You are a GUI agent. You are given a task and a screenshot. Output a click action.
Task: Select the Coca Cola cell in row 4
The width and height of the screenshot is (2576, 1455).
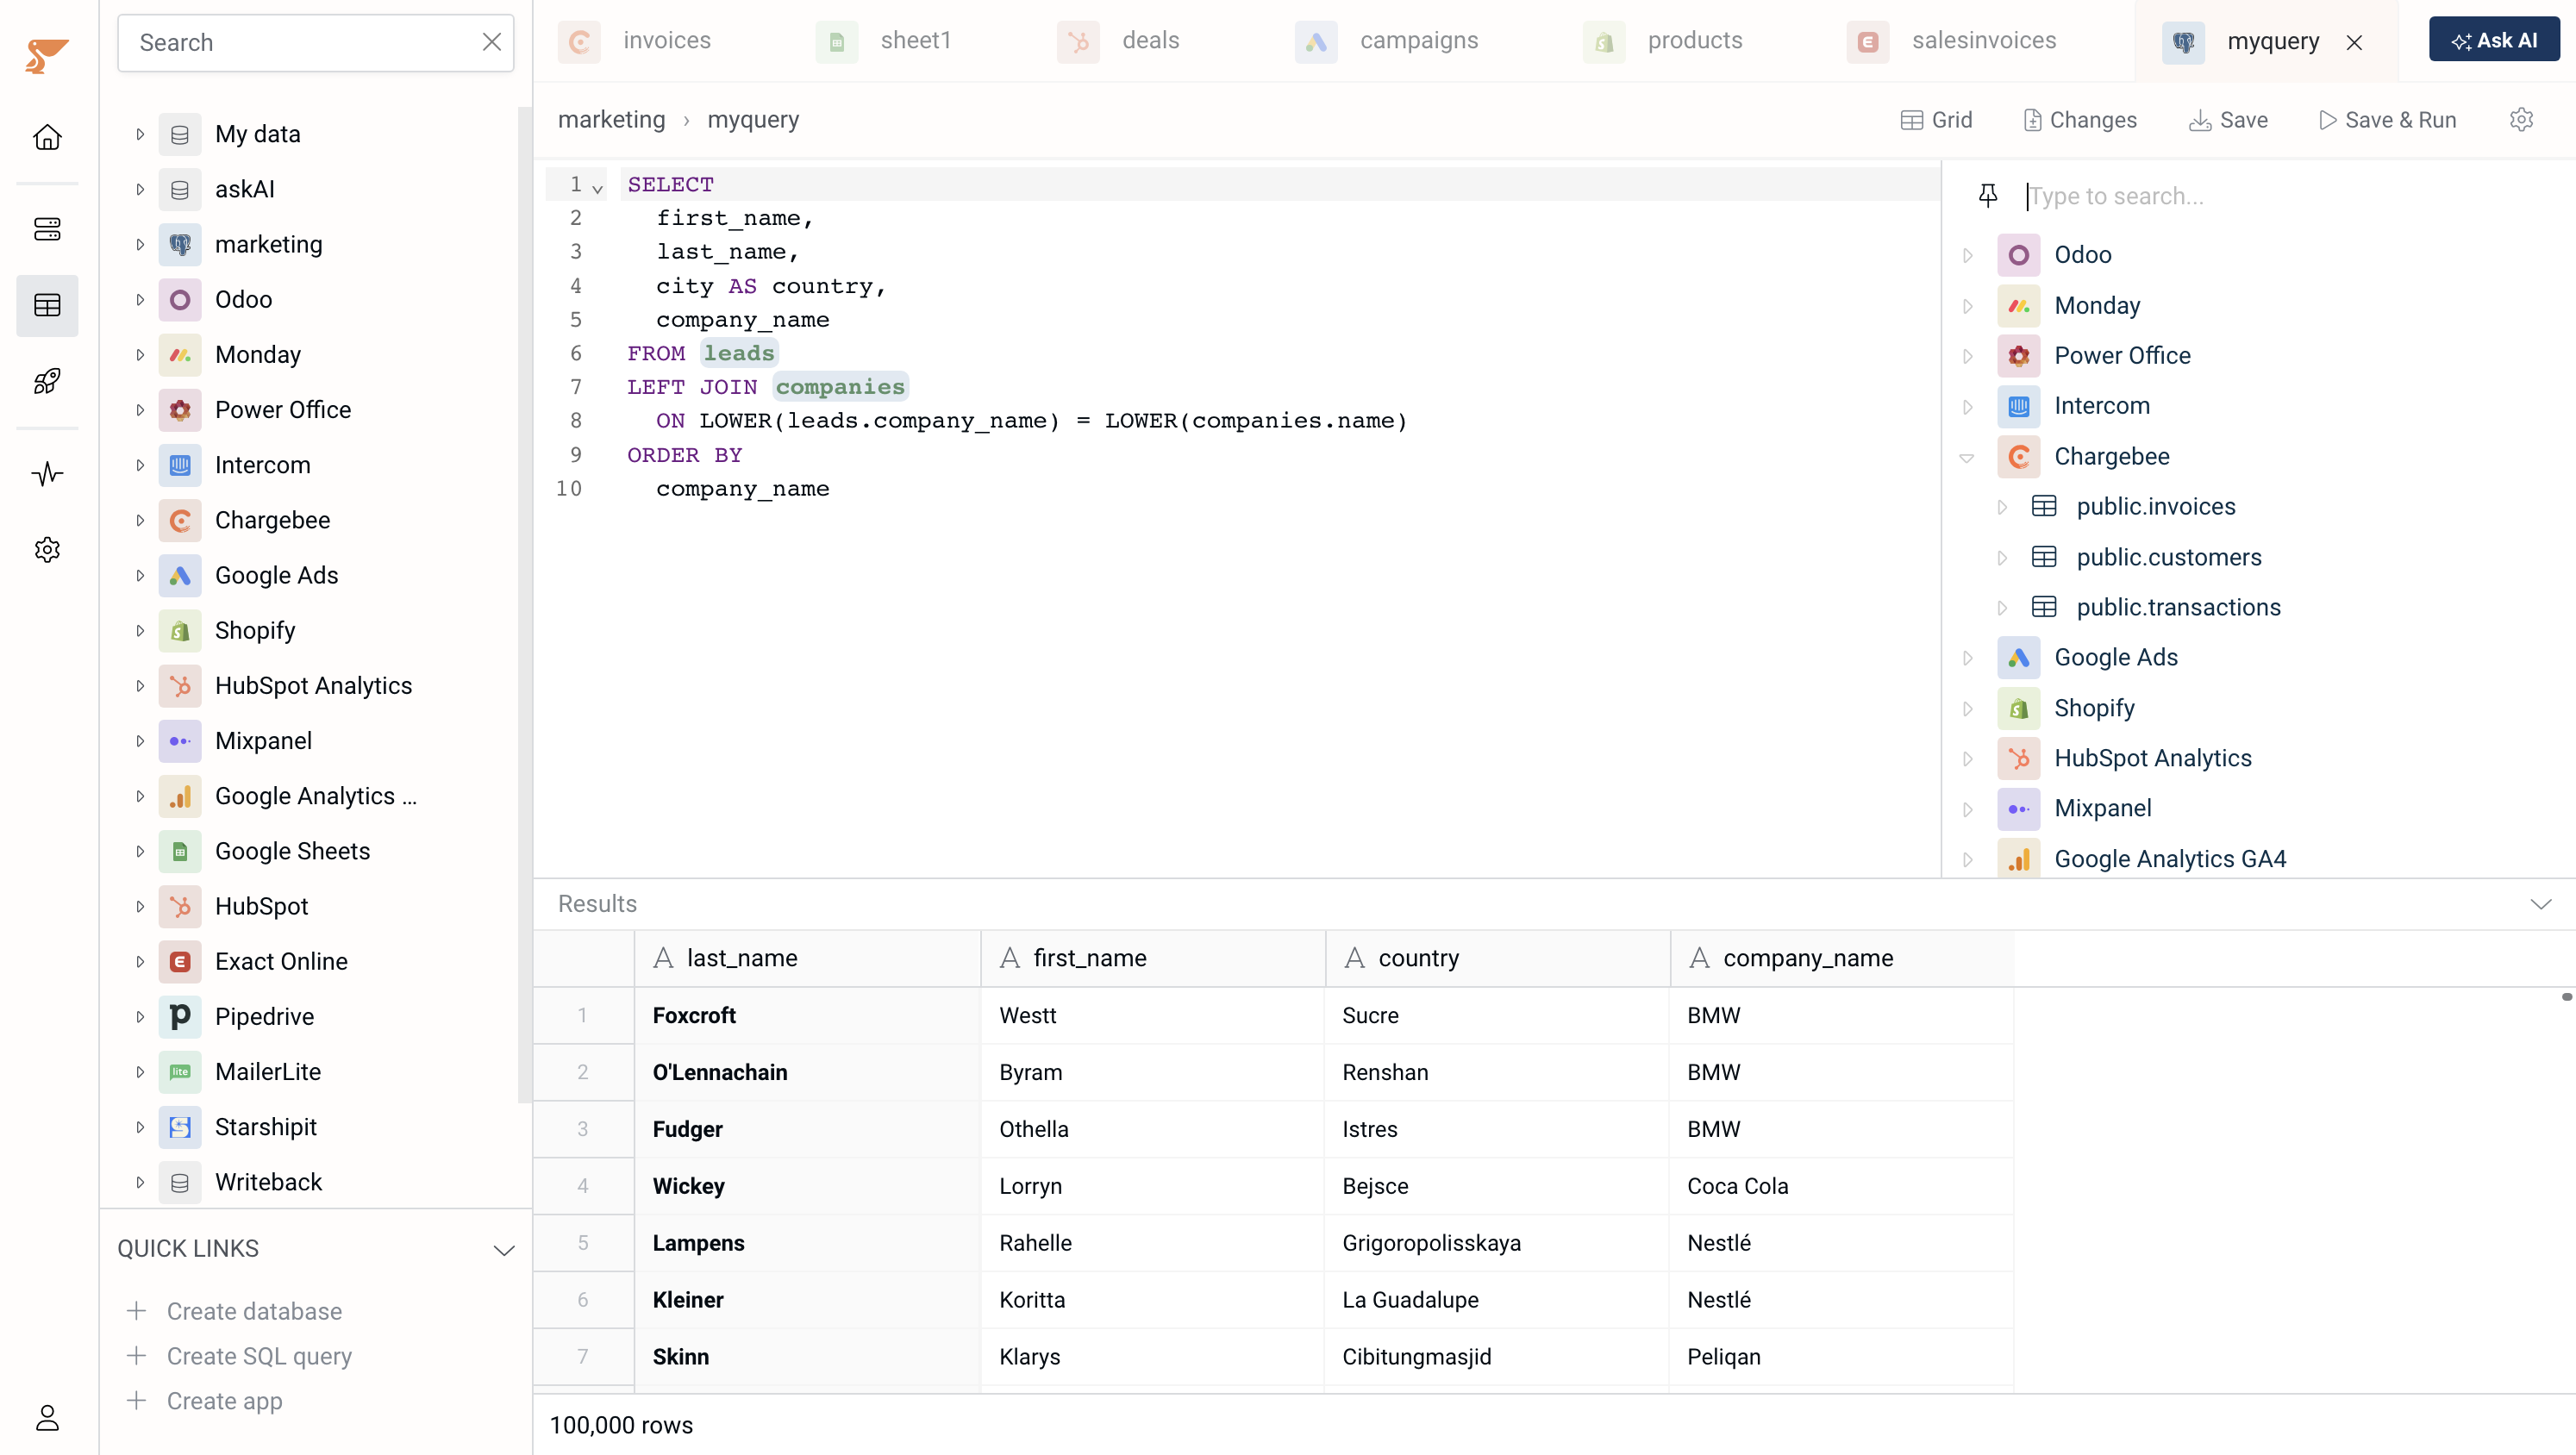1841,1186
